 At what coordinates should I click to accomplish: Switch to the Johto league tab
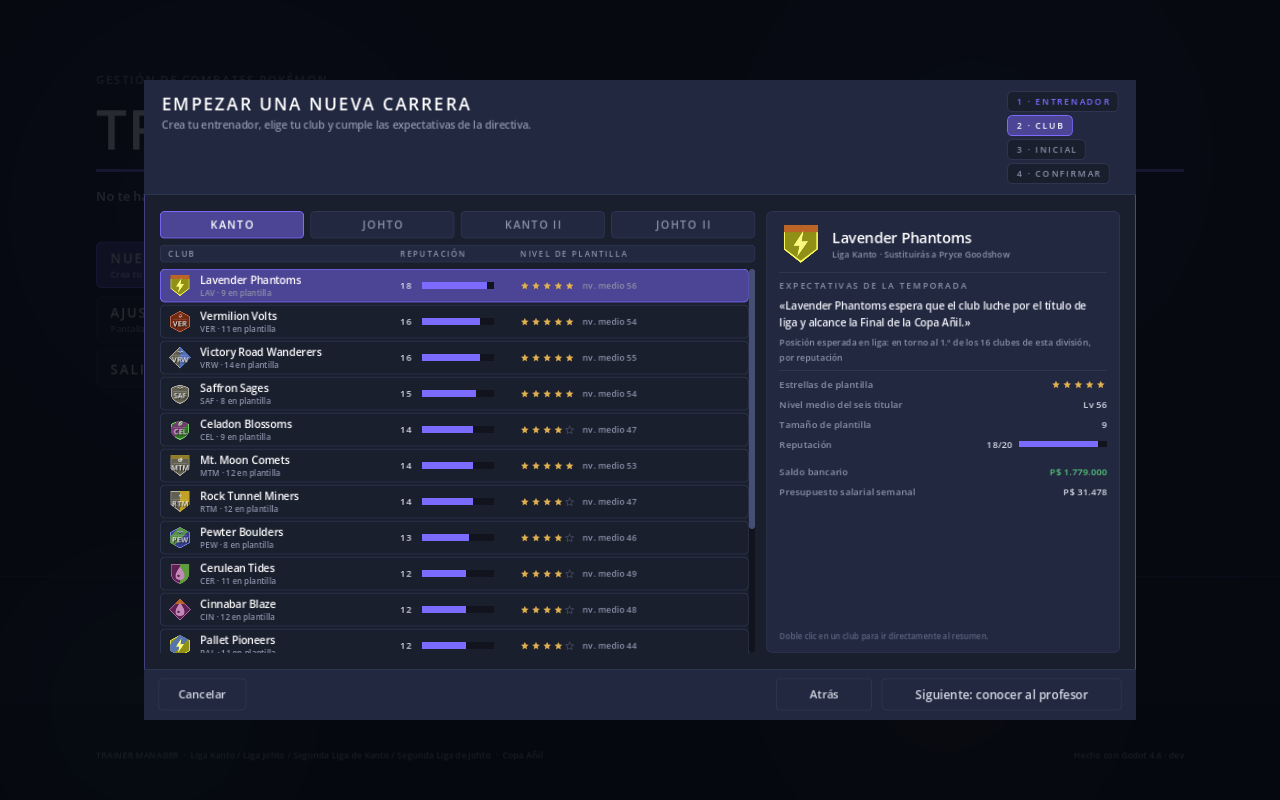click(x=382, y=225)
